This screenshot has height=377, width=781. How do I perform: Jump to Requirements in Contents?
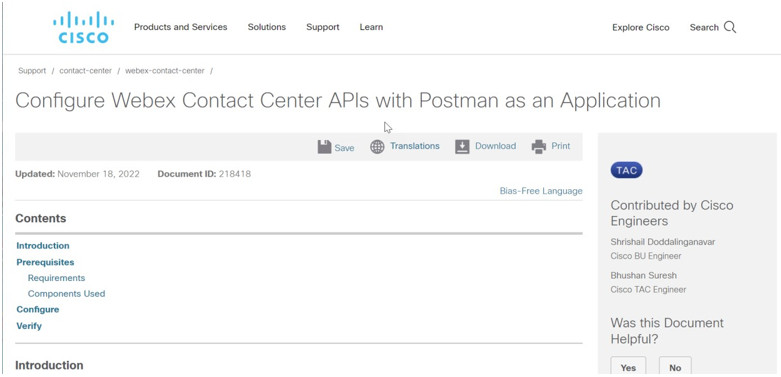(56, 278)
